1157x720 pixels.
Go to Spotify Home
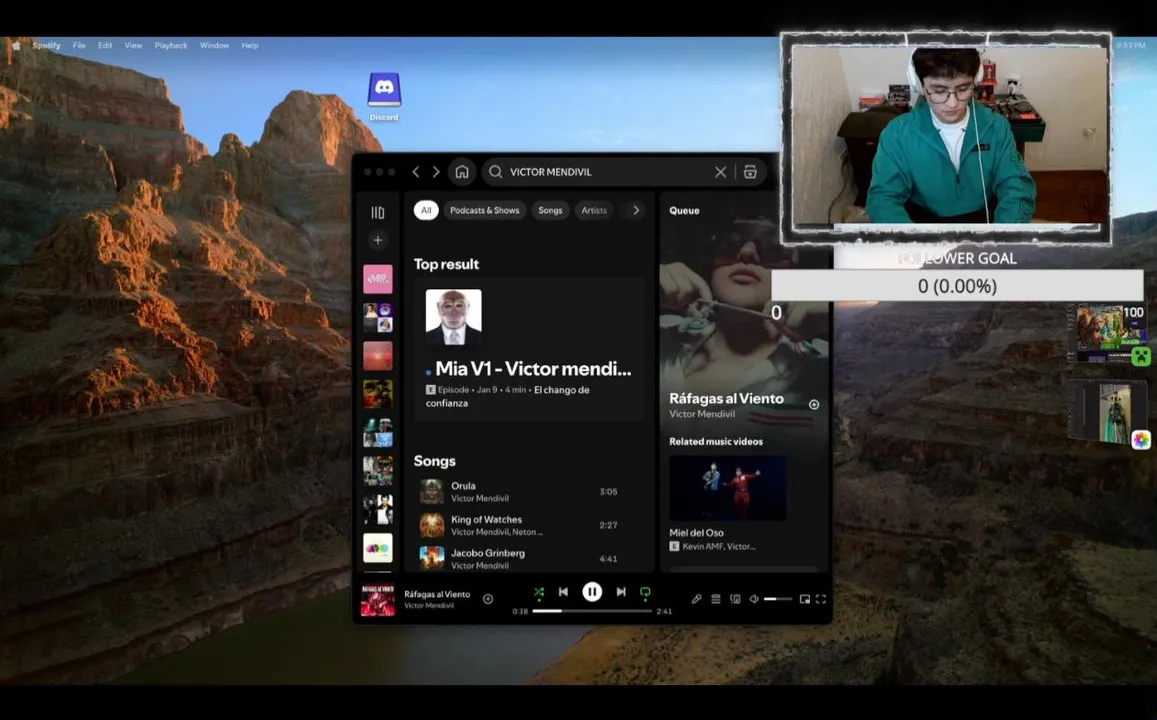click(462, 172)
